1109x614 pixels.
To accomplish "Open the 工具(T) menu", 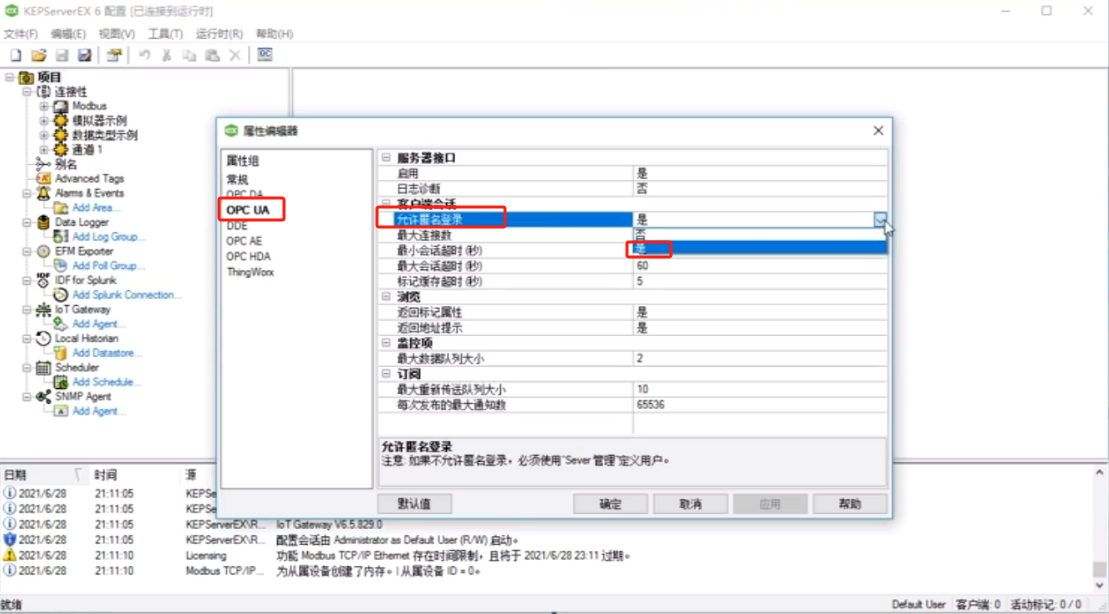I will [x=166, y=34].
